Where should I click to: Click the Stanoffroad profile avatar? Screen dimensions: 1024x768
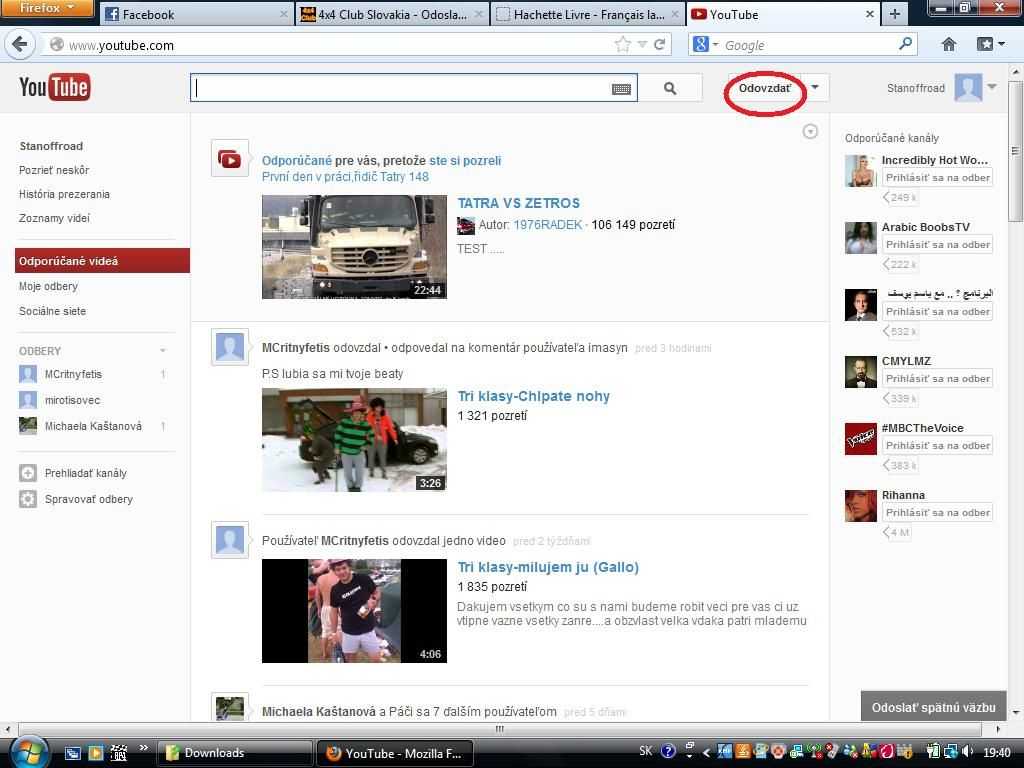968,88
